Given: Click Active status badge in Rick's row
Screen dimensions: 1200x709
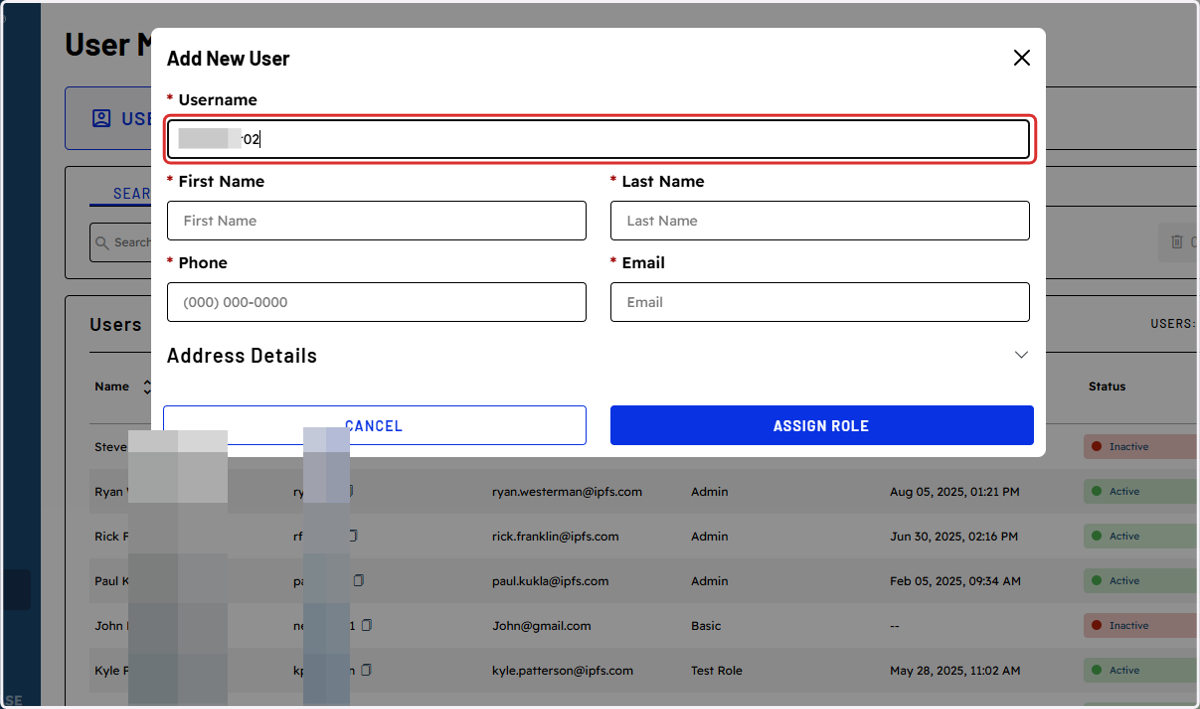Looking at the screenshot, I should point(1141,537).
